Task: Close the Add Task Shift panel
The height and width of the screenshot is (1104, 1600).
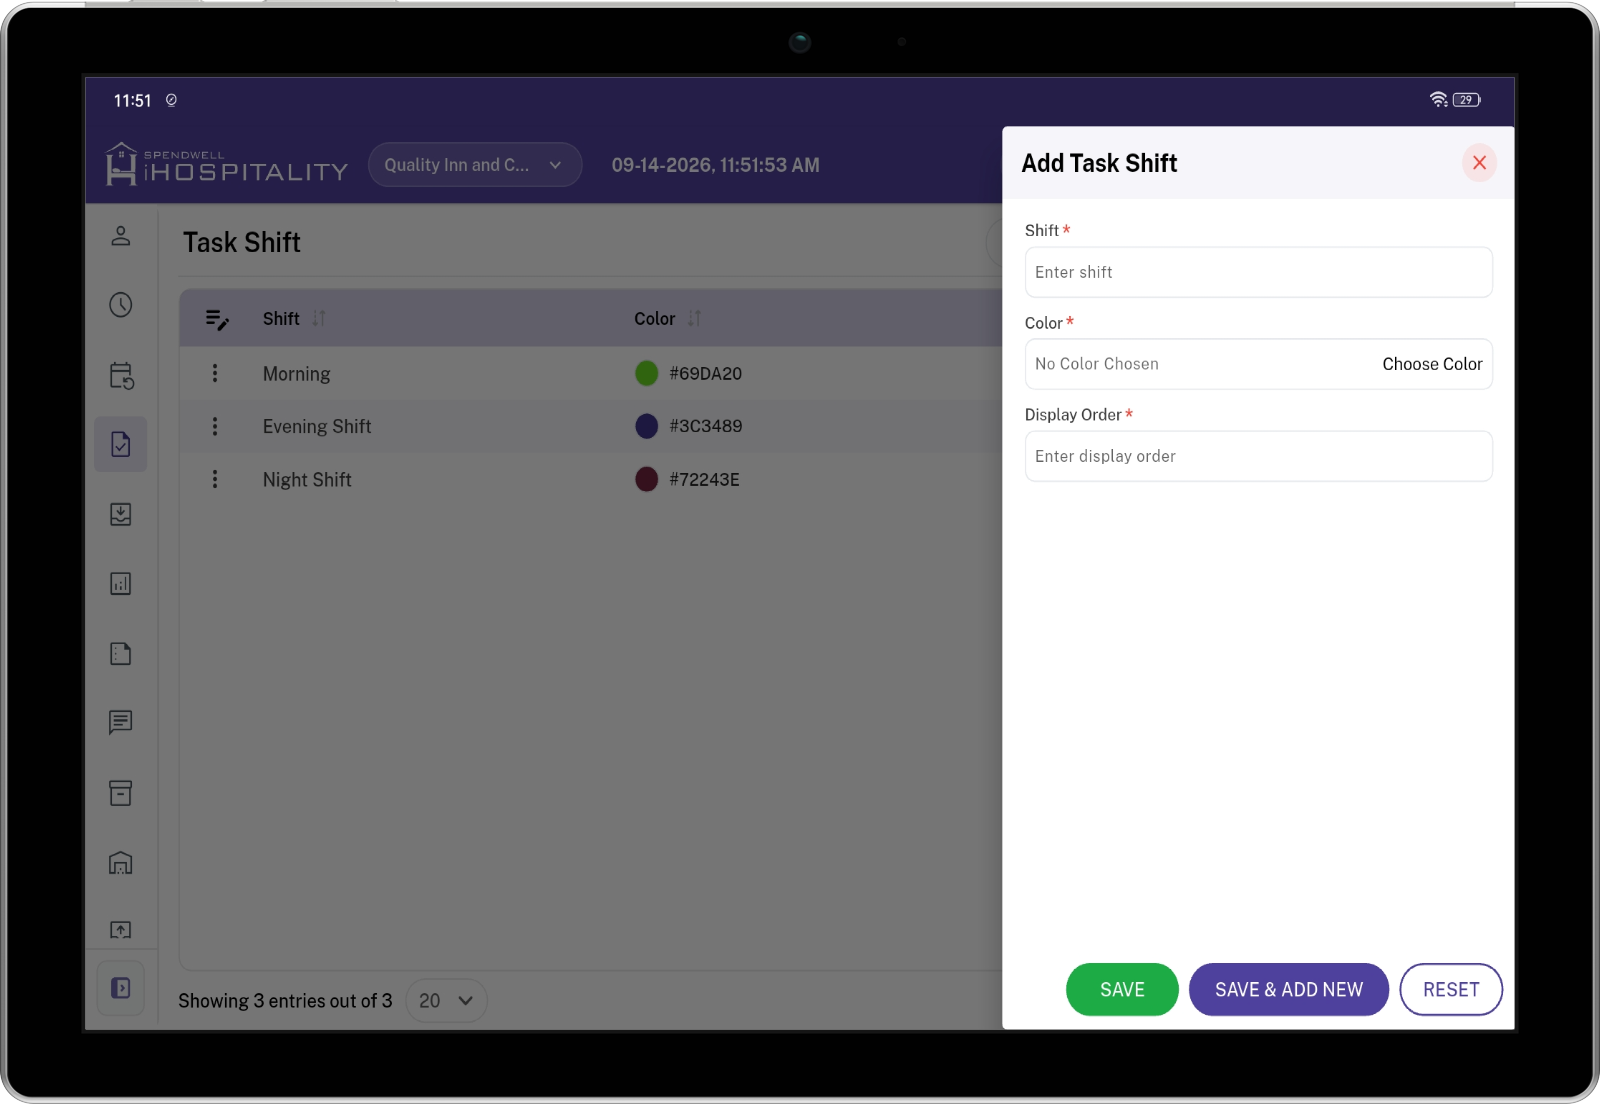Action: 1480,163
